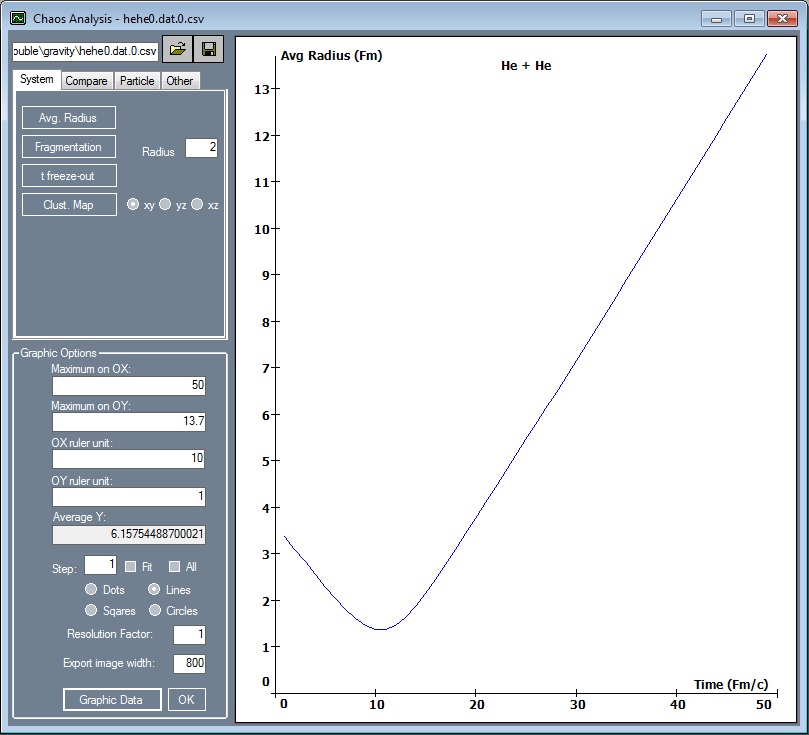This screenshot has width=809, height=735.
Task: Switch to the Compare tab
Action: coord(86,81)
